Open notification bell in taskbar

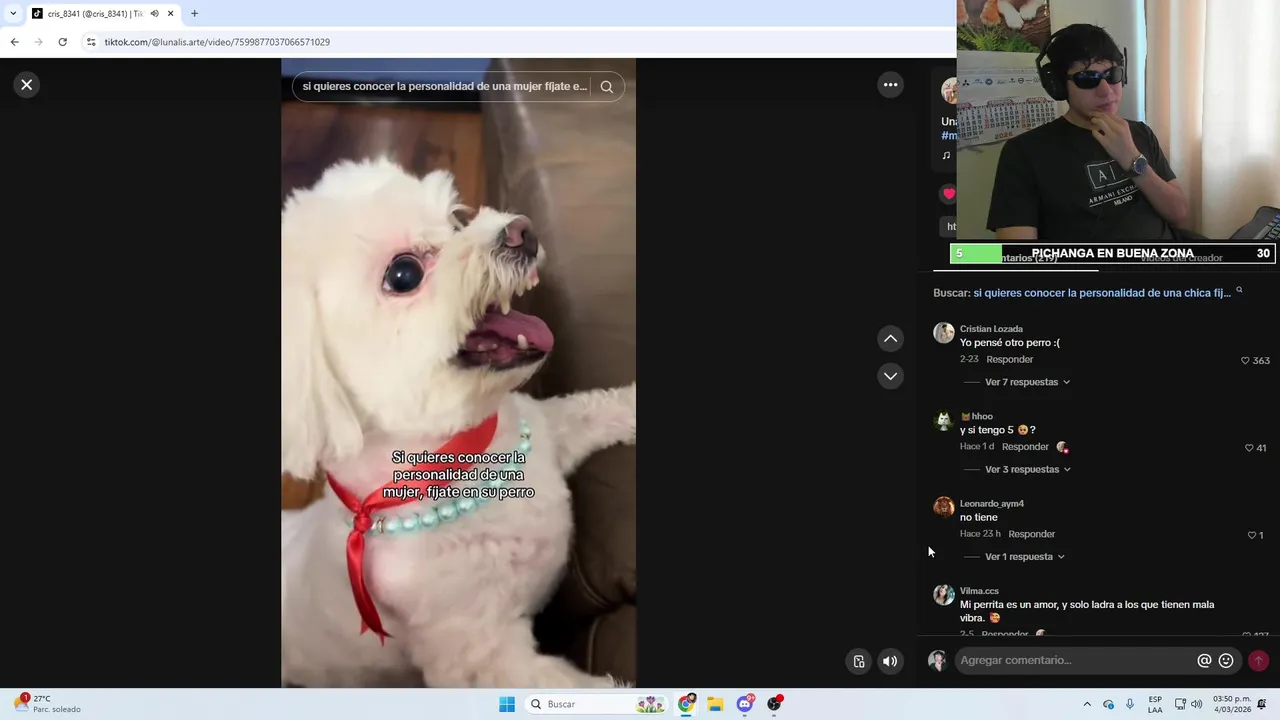(x=1262, y=704)
